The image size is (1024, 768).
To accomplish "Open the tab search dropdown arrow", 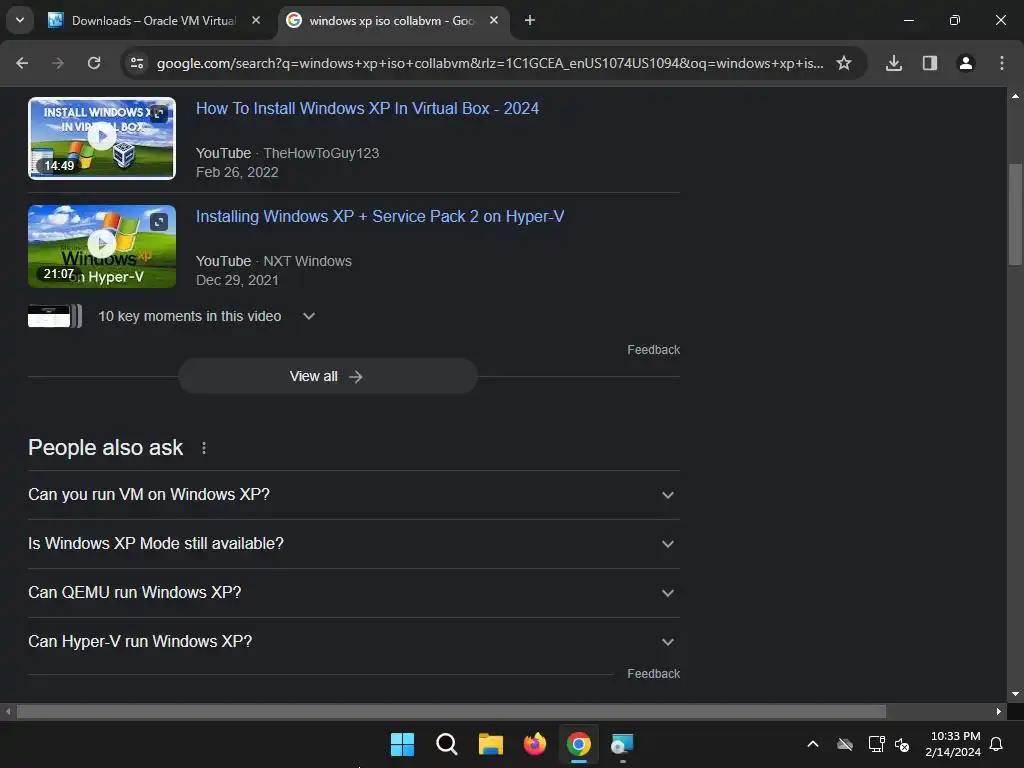I will (x=20, y=20).
